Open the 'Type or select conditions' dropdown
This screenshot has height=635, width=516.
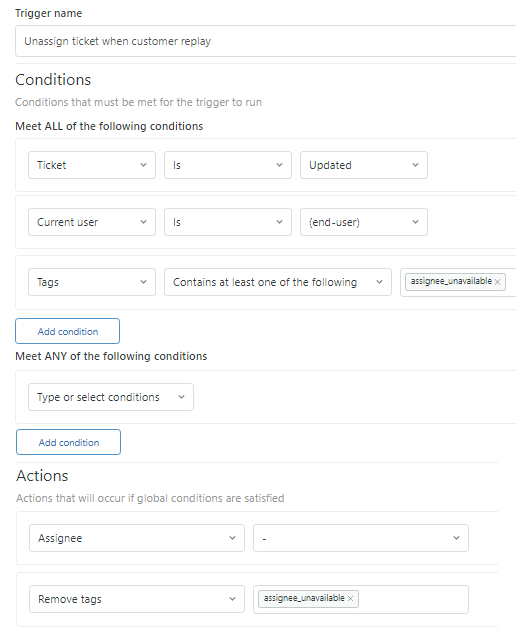pos(111,397)
